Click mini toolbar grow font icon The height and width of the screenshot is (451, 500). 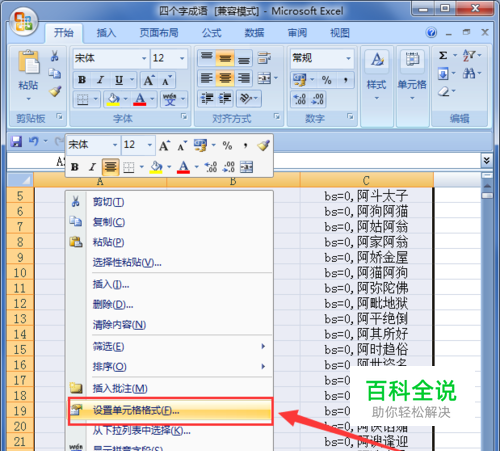tap(164, 146)
